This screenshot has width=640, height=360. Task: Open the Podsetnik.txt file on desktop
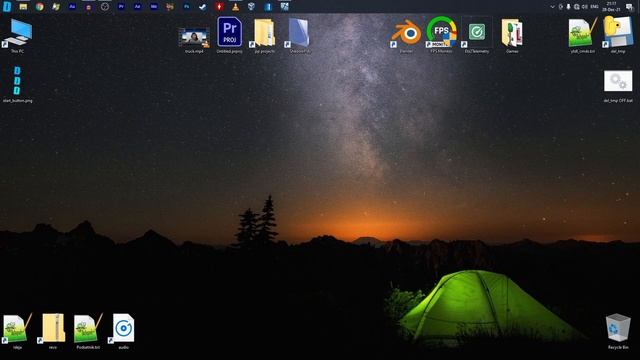coord(88,331)
